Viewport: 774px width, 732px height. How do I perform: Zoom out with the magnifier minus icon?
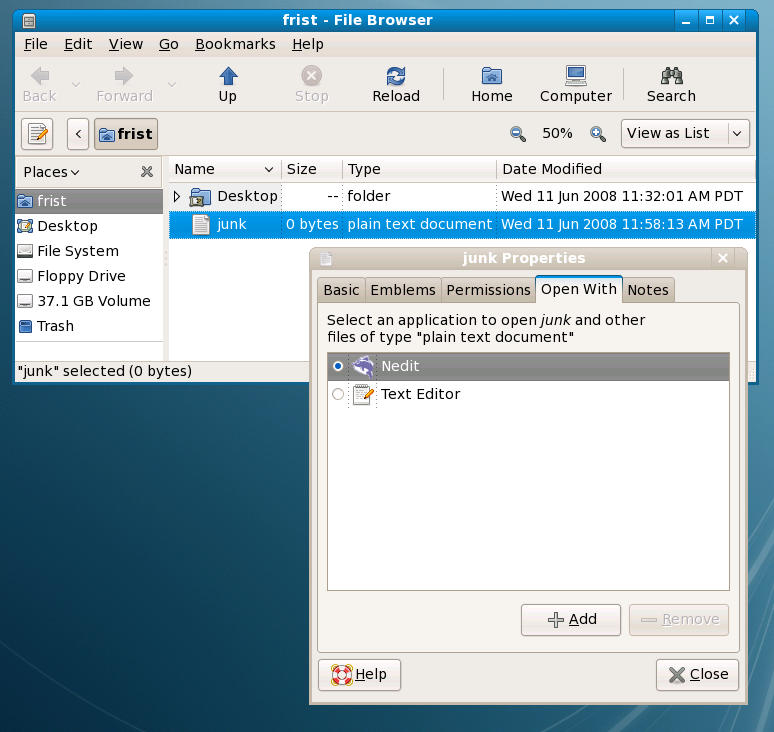click(x=518, y=133)
